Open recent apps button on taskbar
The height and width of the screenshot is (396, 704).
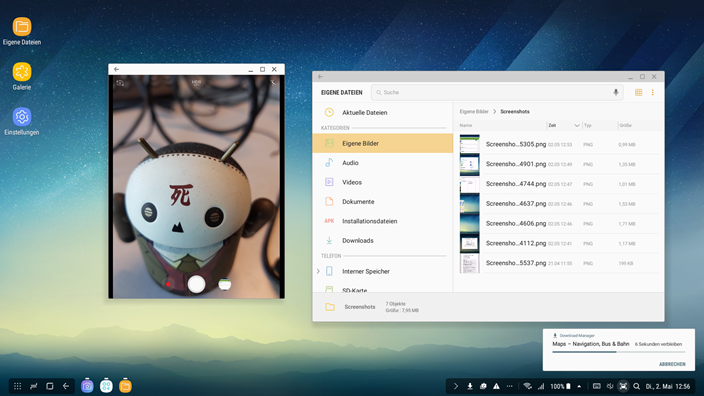(50, 386)
